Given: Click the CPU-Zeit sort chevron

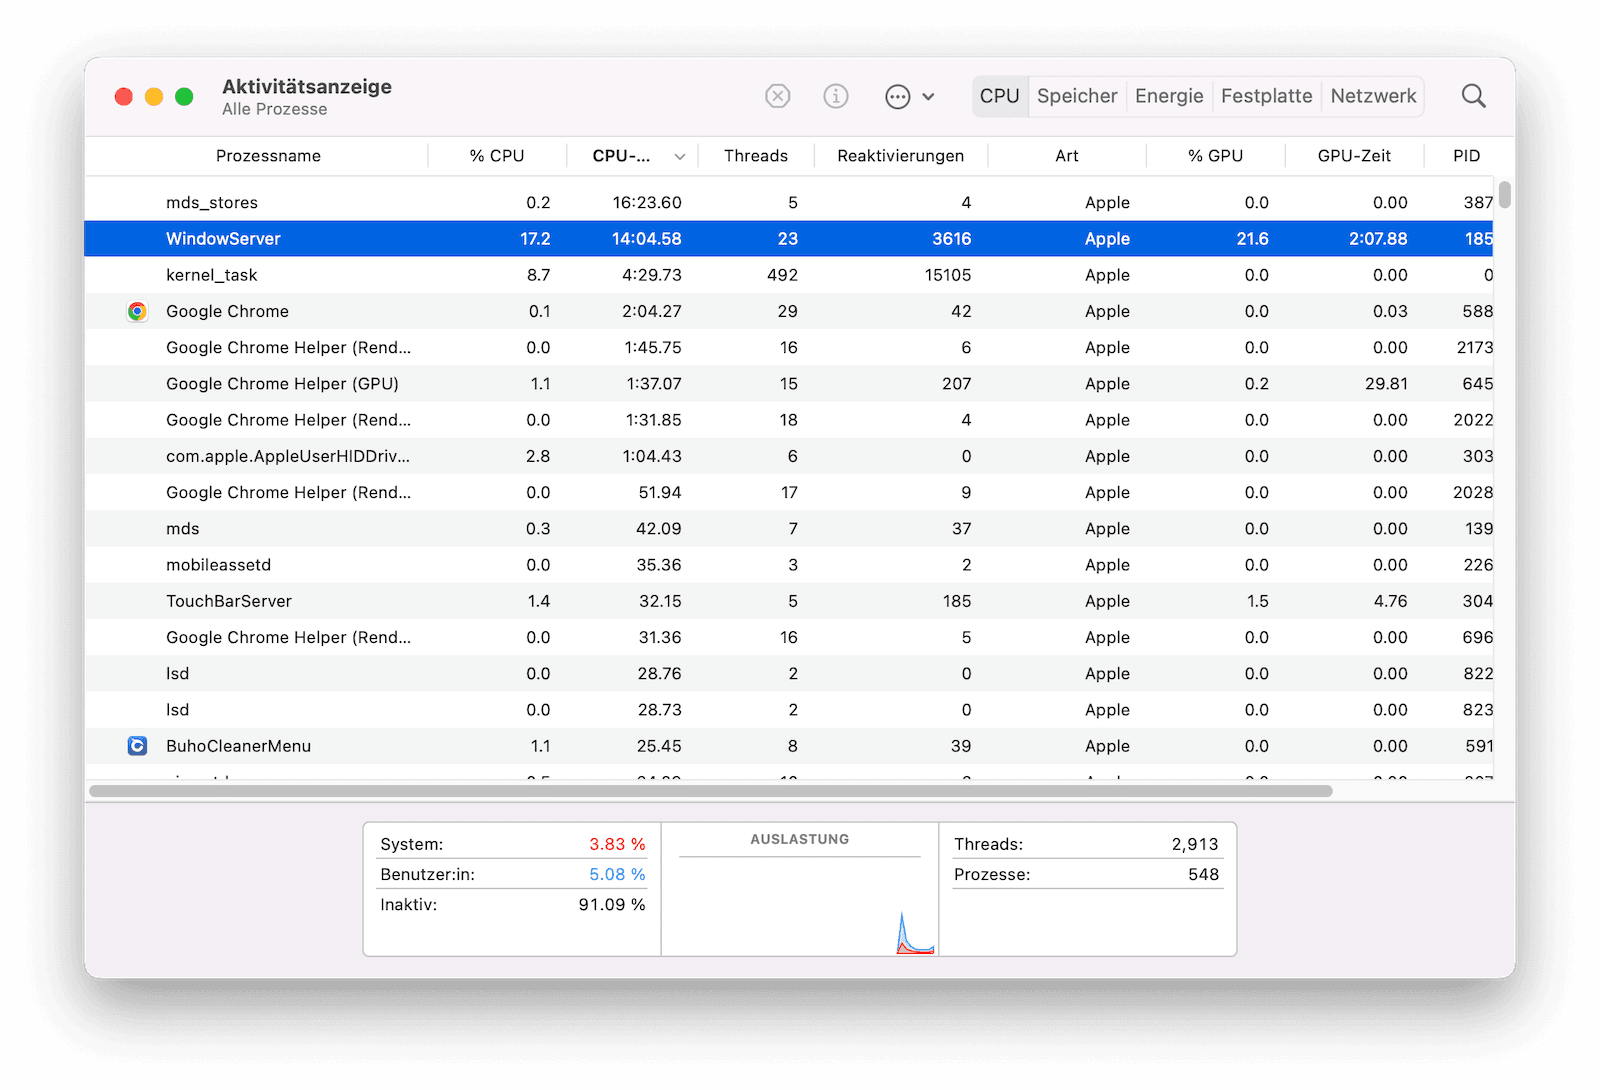Looking at the screenshot, I should 679,157.
